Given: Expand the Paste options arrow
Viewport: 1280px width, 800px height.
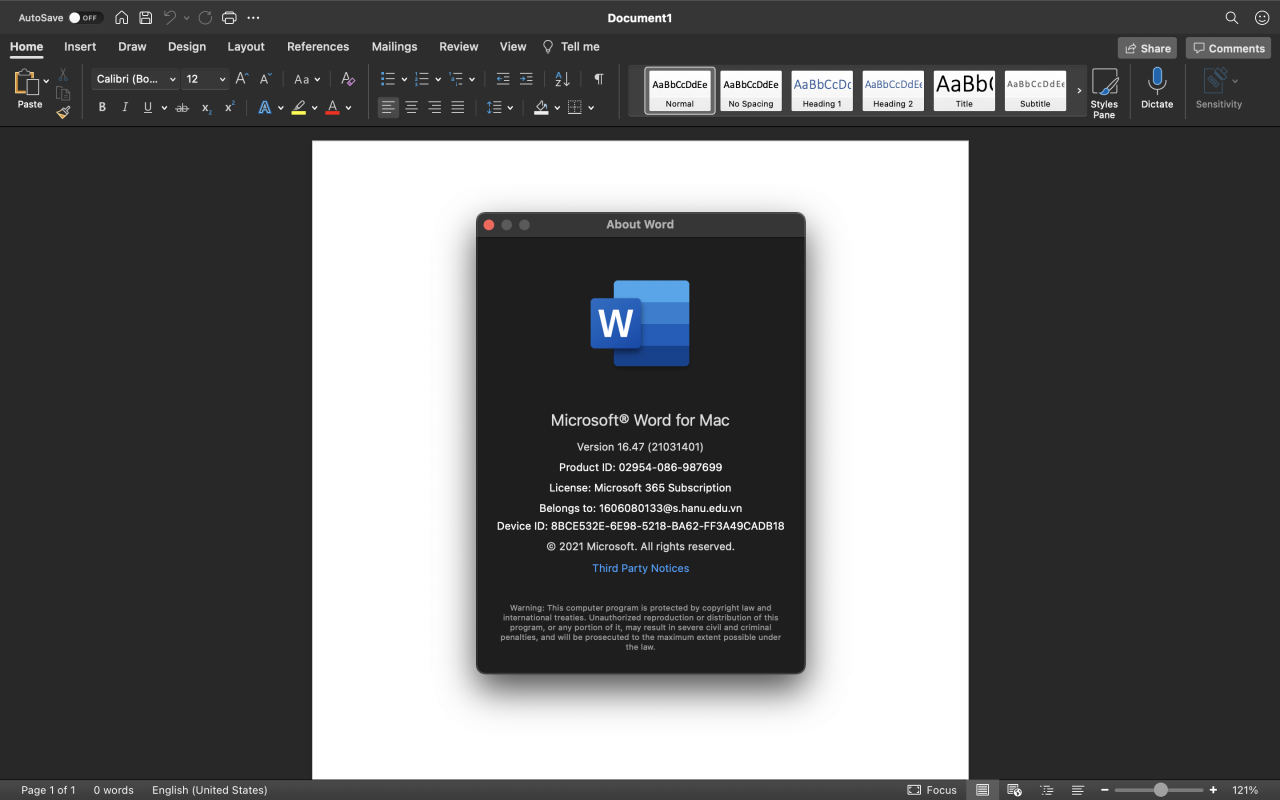Looking at the screenshot, I should coord(46,81).
